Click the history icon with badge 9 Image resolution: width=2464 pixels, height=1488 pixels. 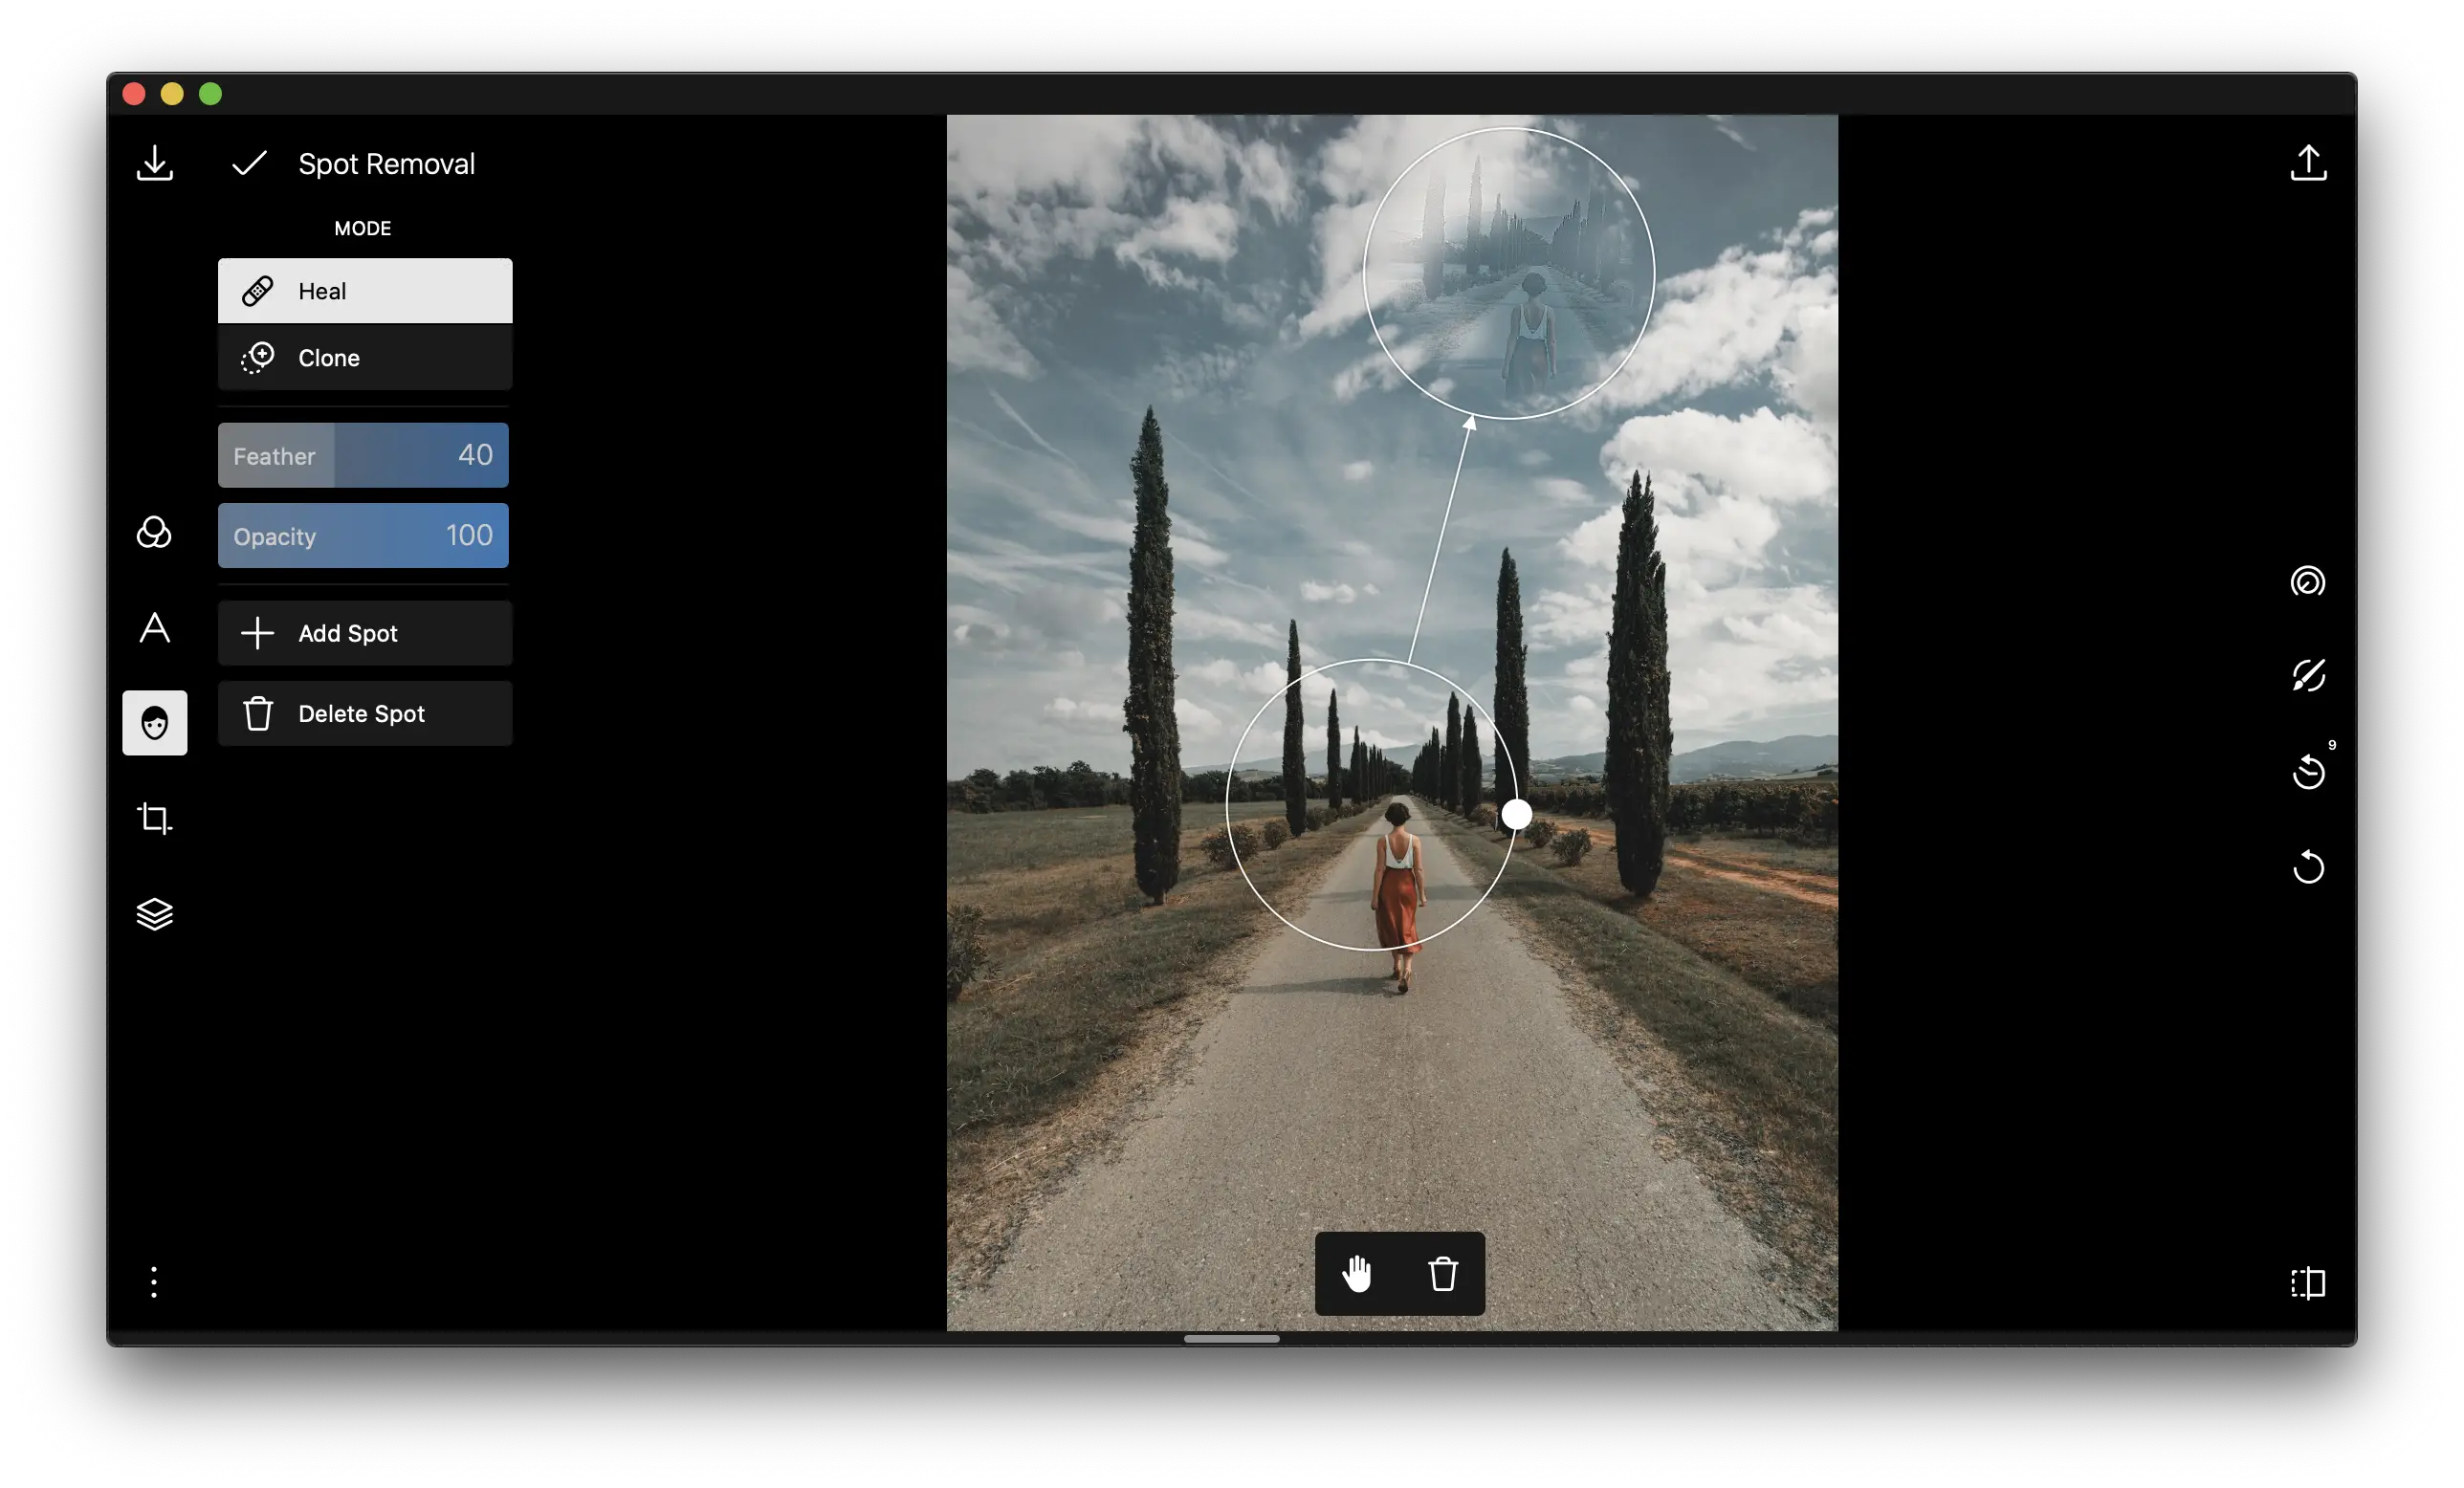2308,771
